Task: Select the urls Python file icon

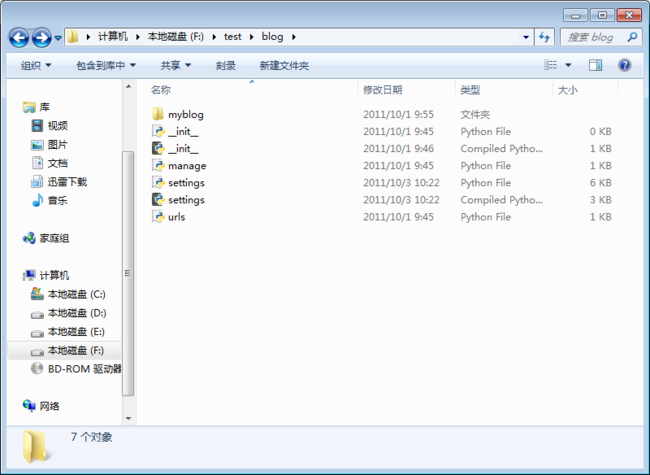Action: pos(158,217)
